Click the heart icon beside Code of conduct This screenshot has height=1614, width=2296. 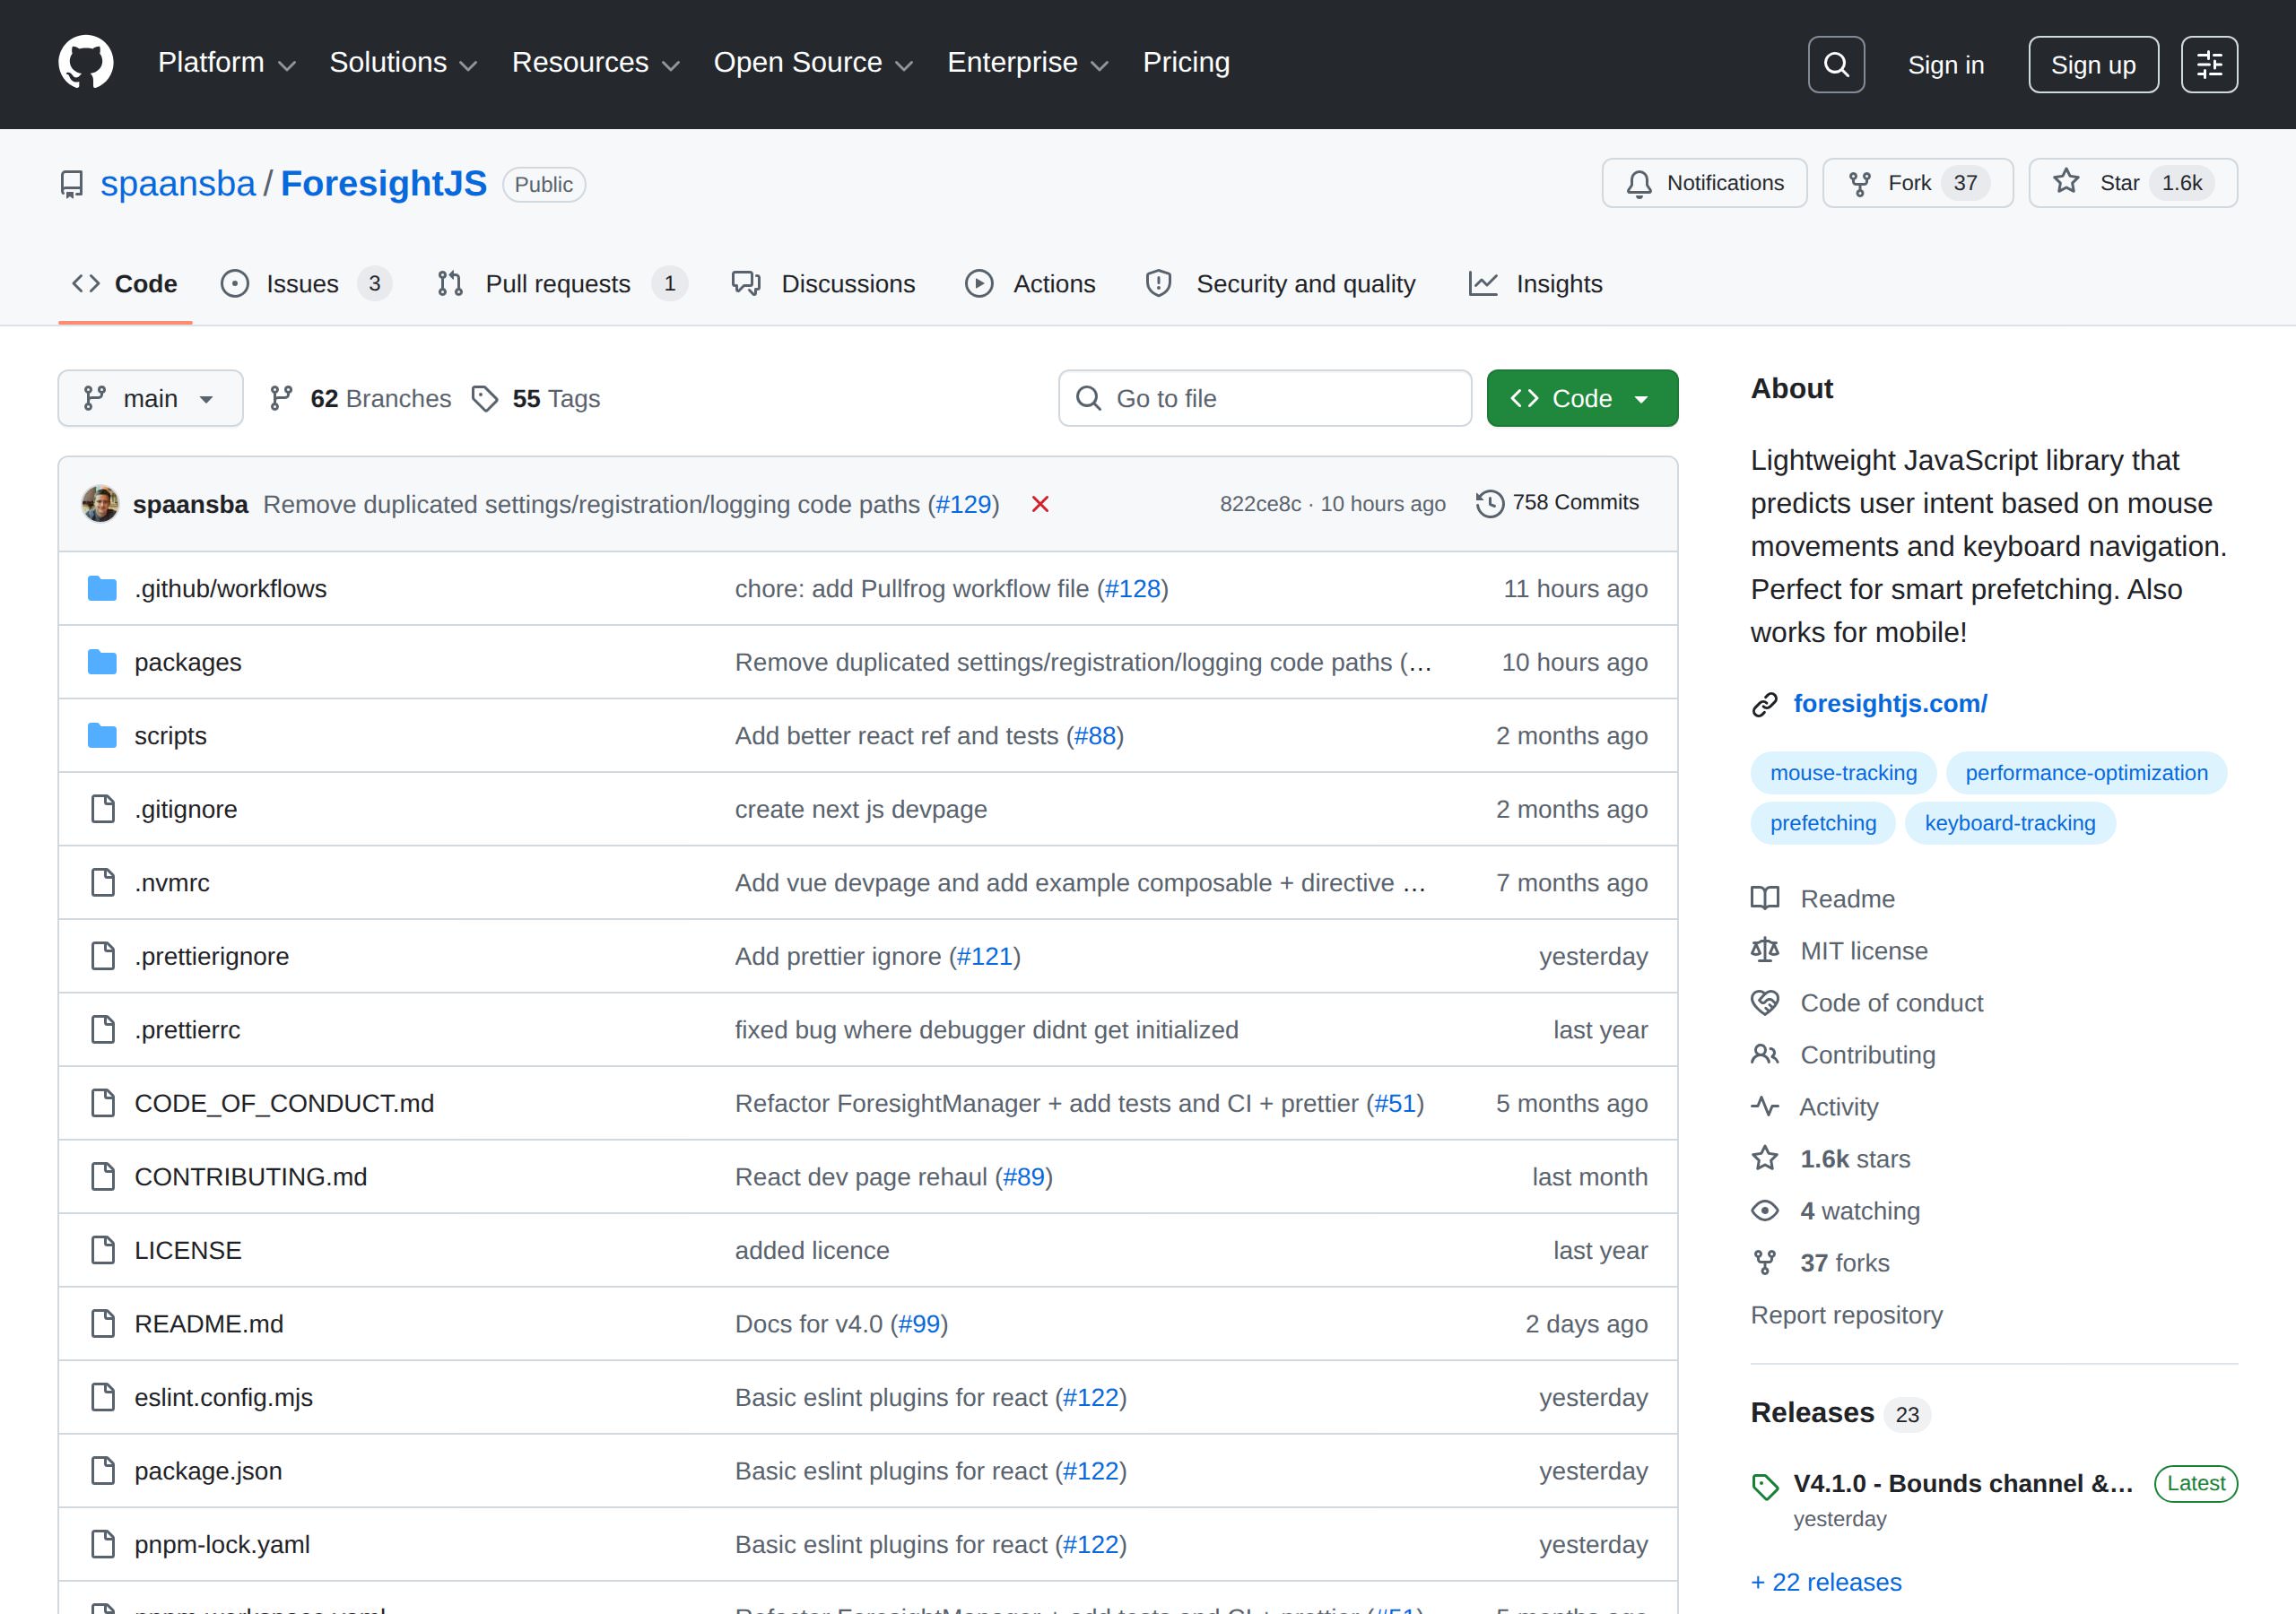[1765, 1002]
